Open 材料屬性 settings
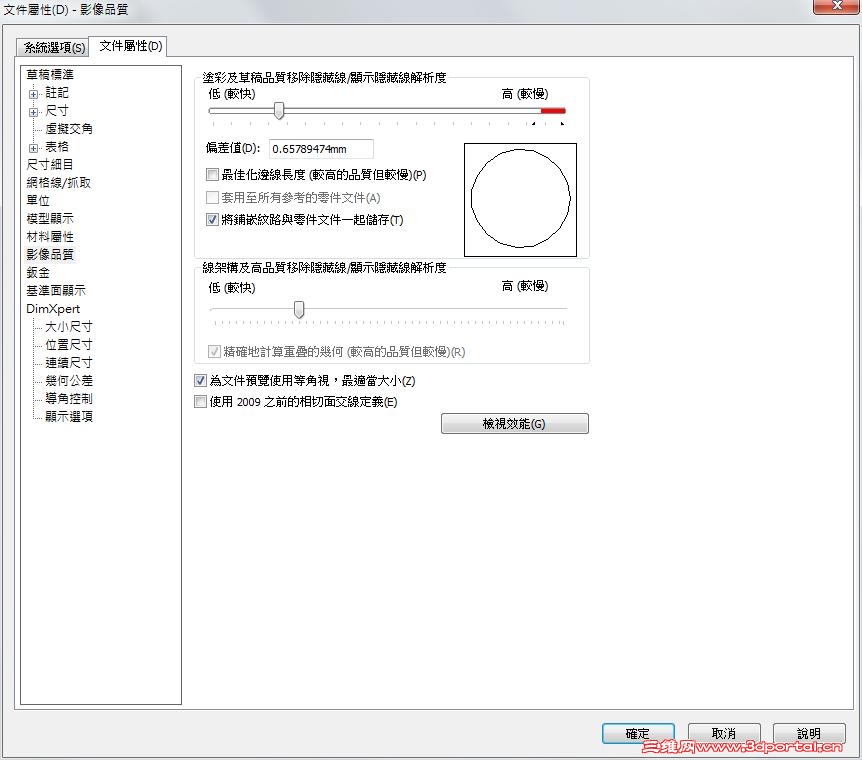This screenshot has height=760, width=862. point(49,236)
